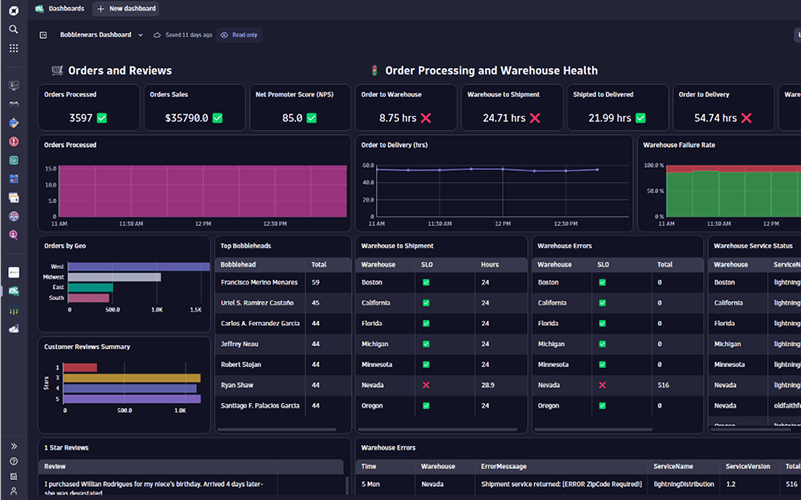Image resolution: width=801 pixels, height=500 pixels.
Task: Sort Top Bobbleheads by Total column header
Action: (x=319, y=265)
